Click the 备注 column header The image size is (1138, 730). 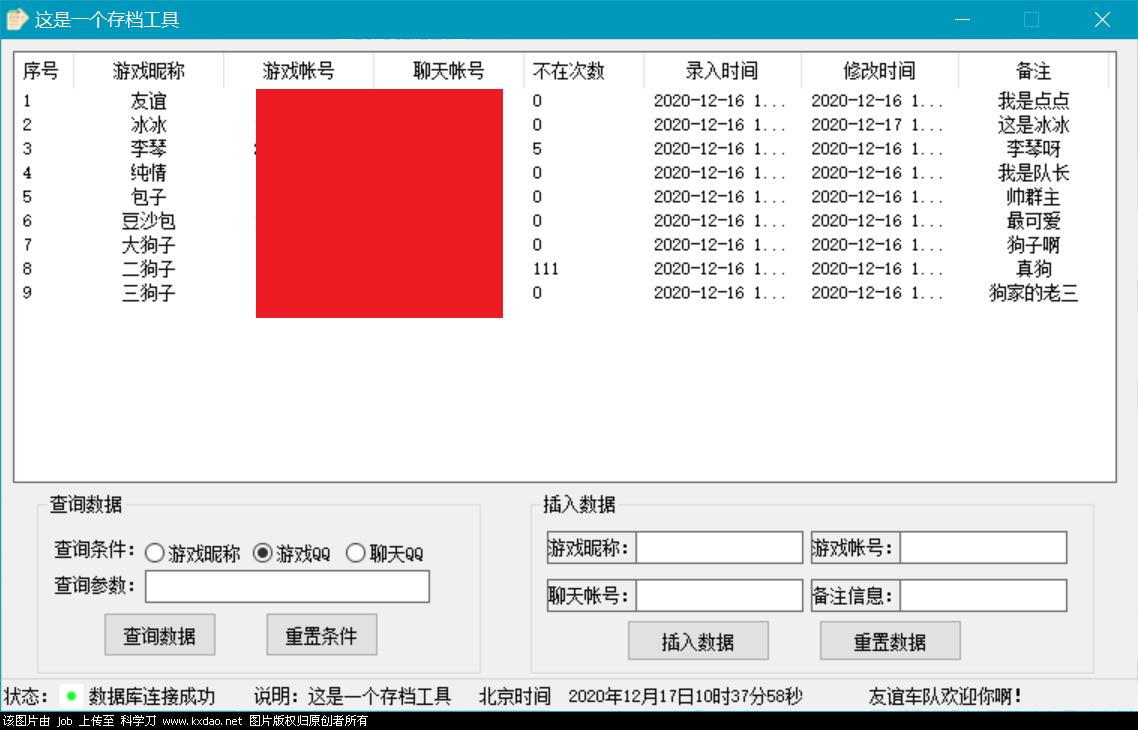pos(1033,71)
